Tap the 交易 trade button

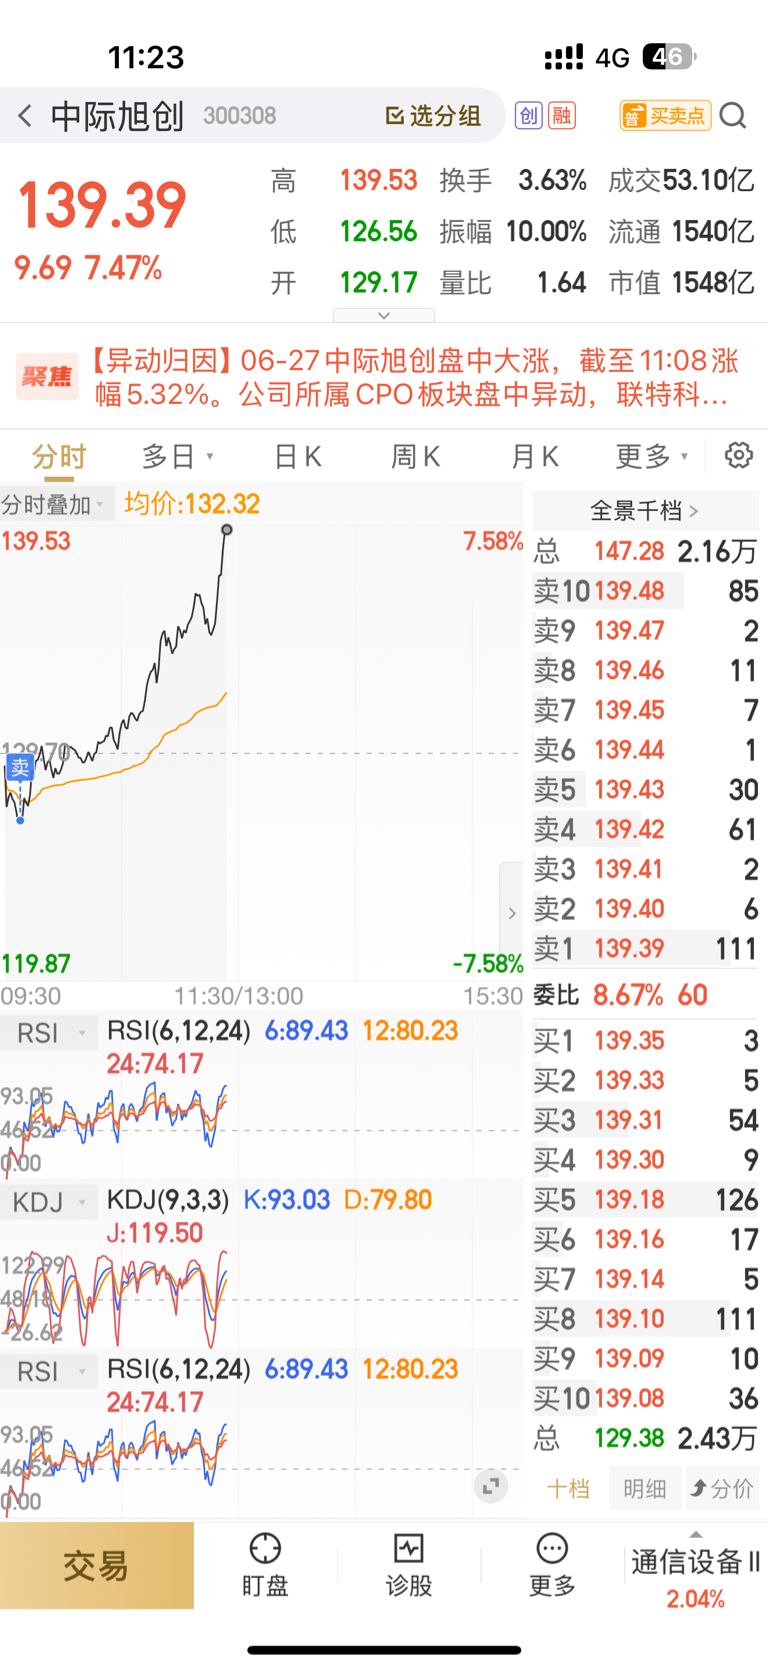96,1566
